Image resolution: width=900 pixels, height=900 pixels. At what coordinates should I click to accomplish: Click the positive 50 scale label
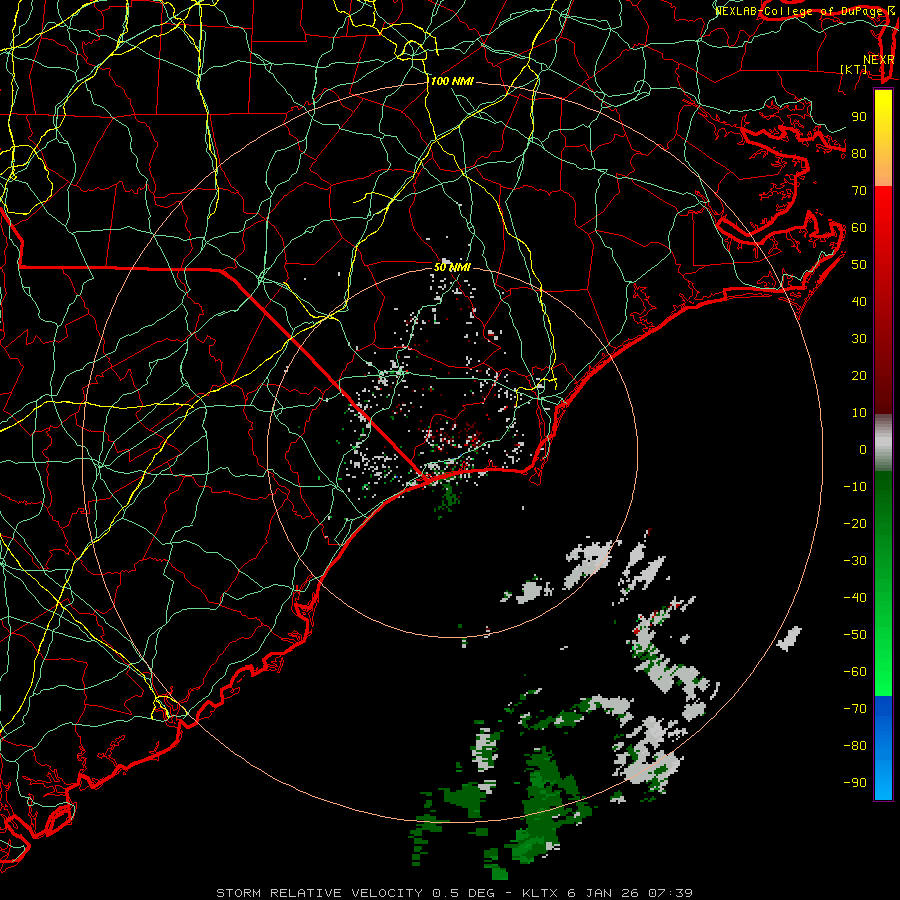859,265
